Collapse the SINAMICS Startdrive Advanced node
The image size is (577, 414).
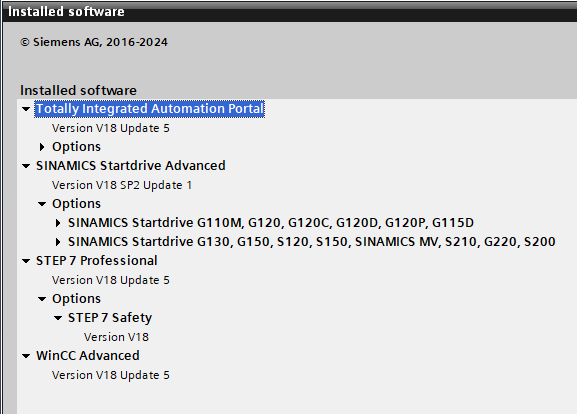click(26, 166)
